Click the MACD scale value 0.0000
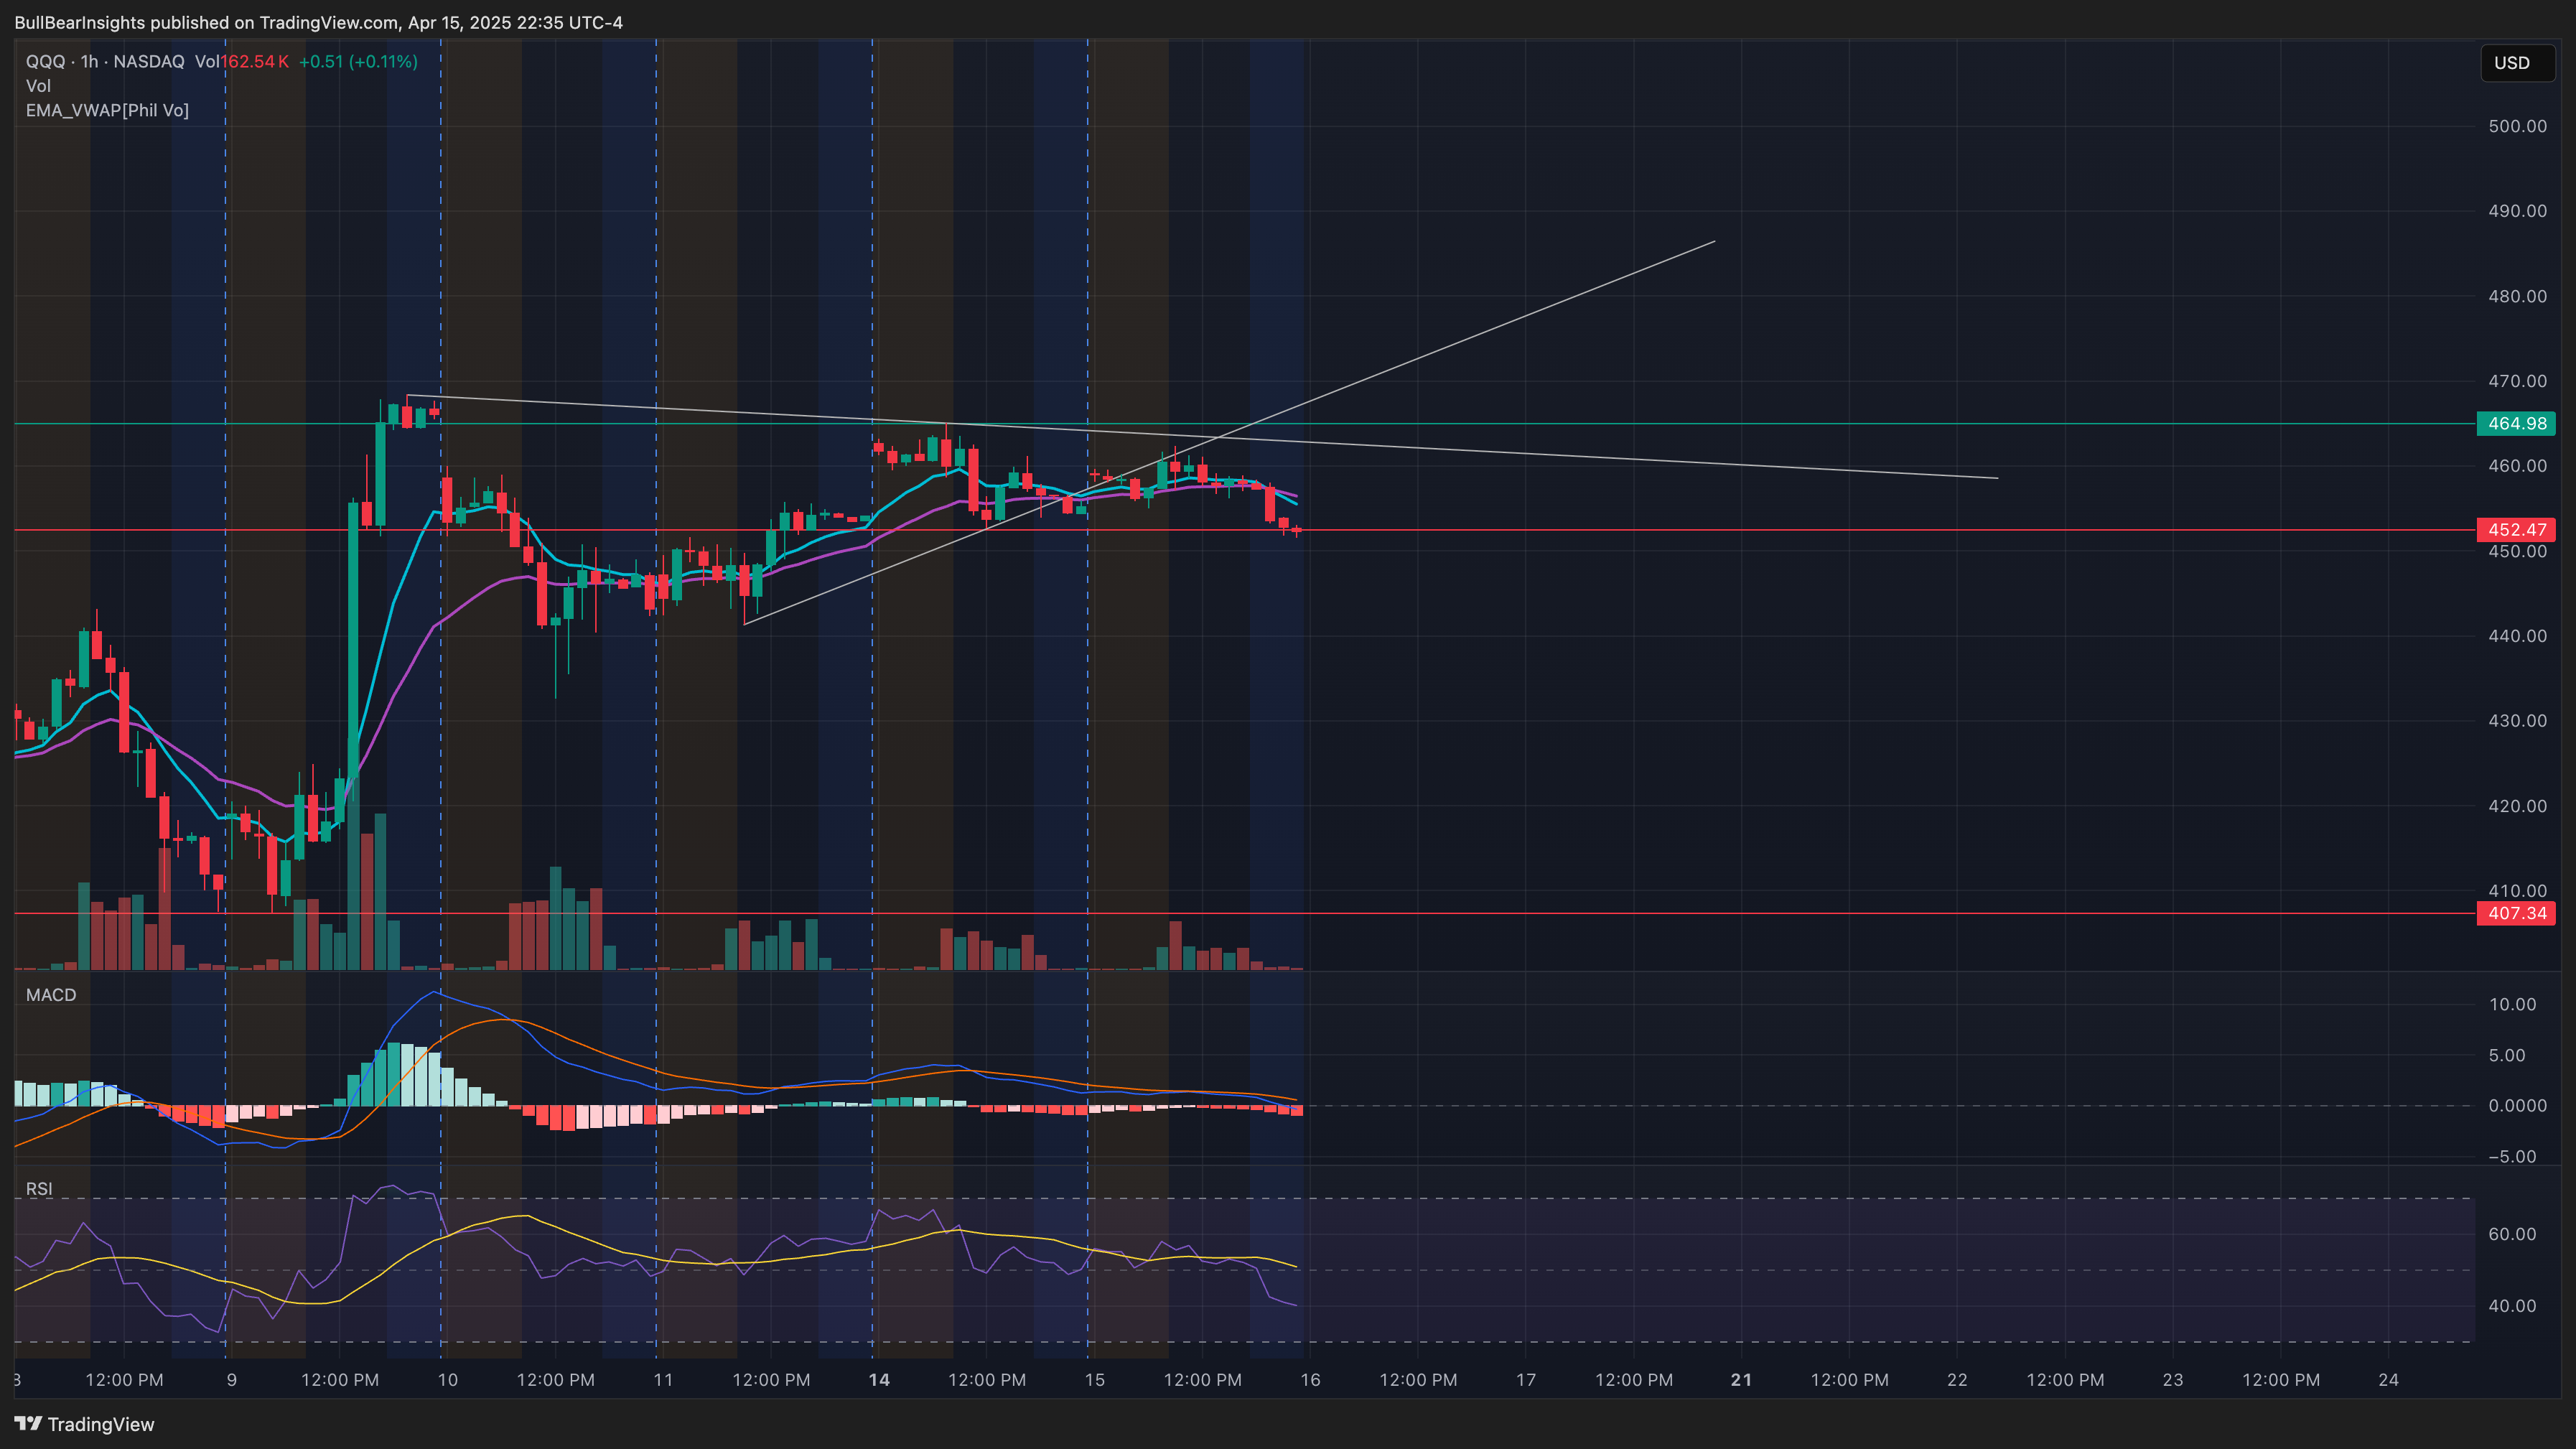 (x=2517, y=1106)
